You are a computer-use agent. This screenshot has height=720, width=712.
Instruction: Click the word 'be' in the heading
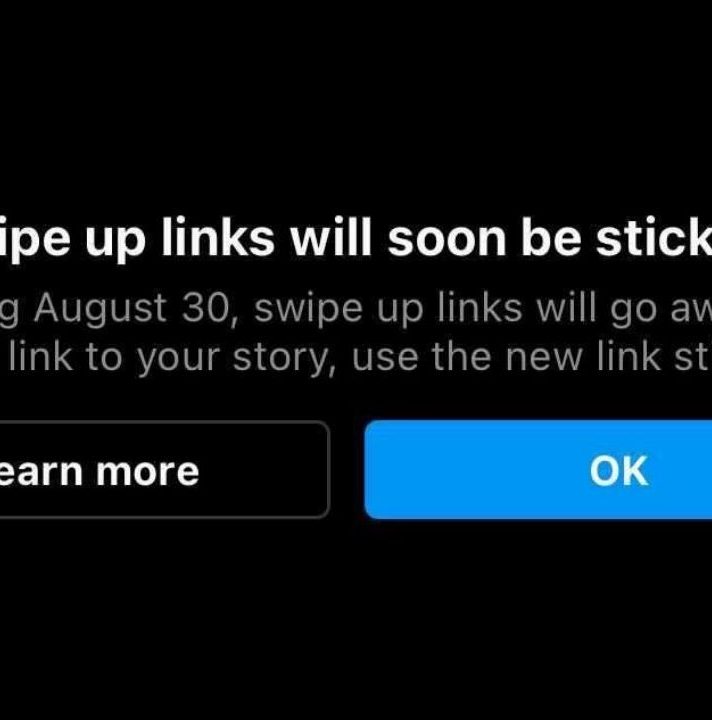click(x=551, y=238)
